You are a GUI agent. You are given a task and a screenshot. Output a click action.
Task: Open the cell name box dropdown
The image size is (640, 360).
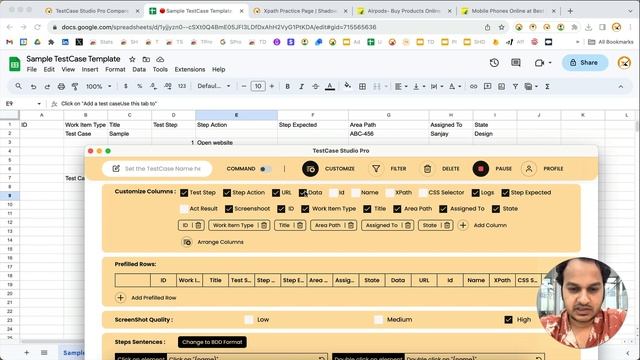(x=39, y=104)
